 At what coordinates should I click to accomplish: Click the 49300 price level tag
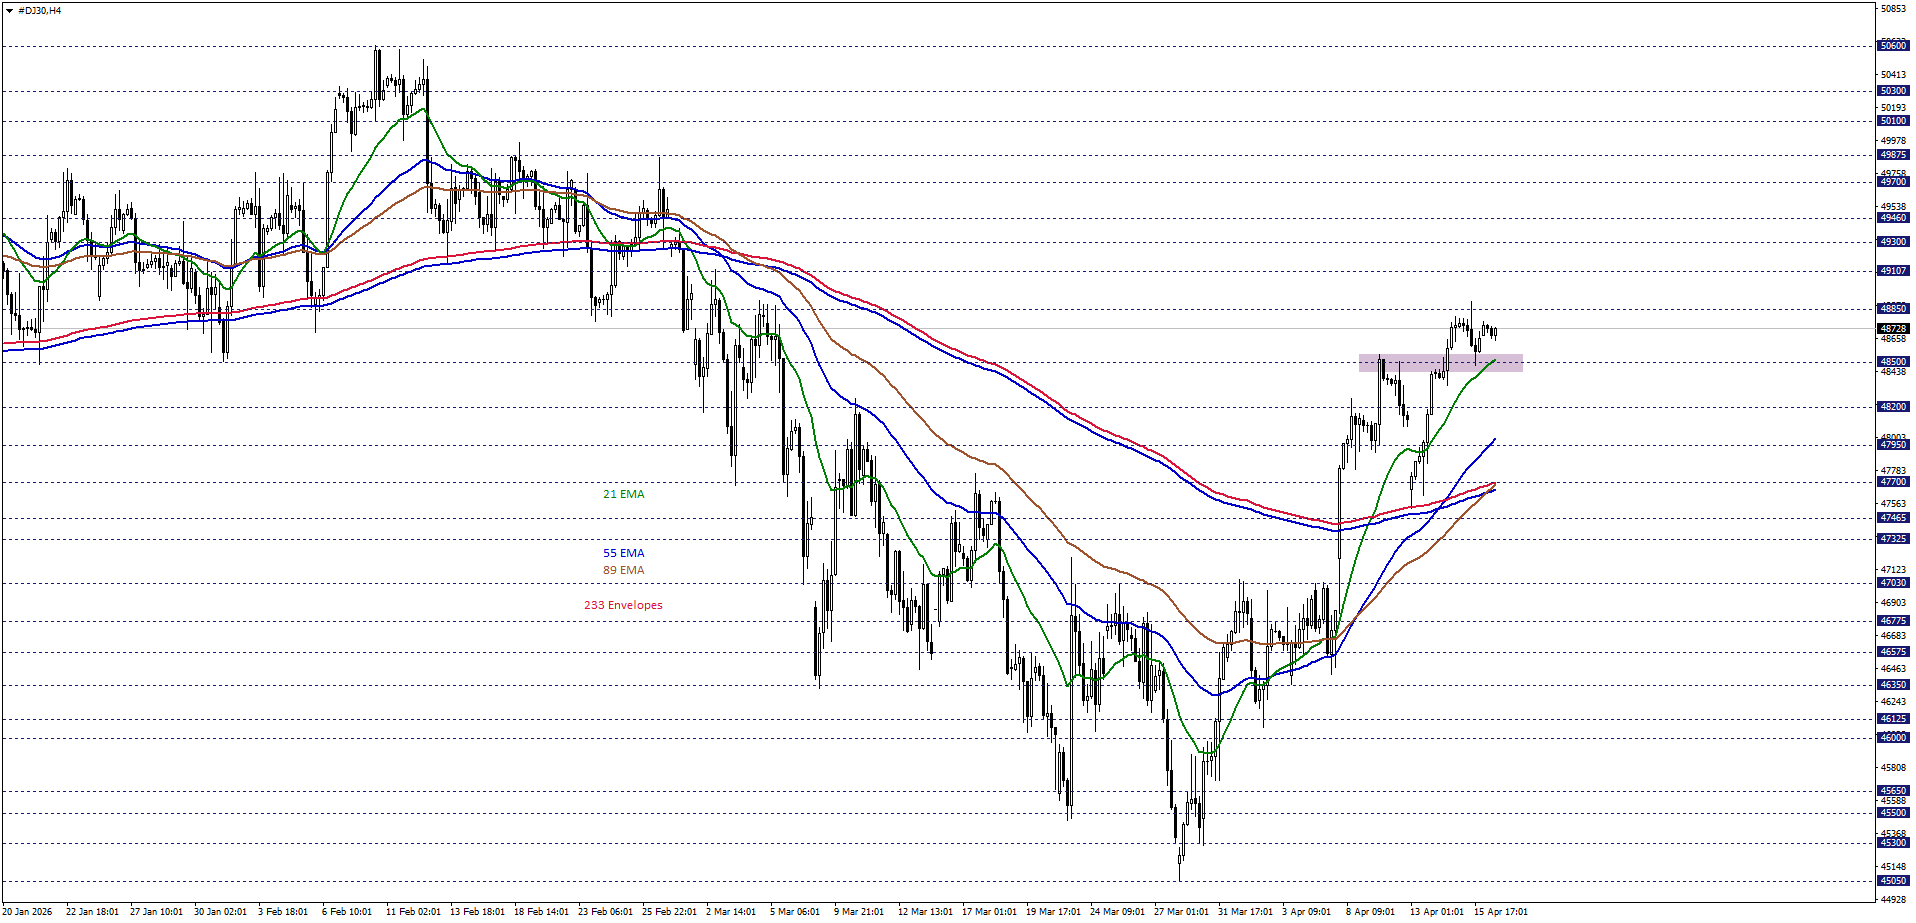click(1893, 242)
